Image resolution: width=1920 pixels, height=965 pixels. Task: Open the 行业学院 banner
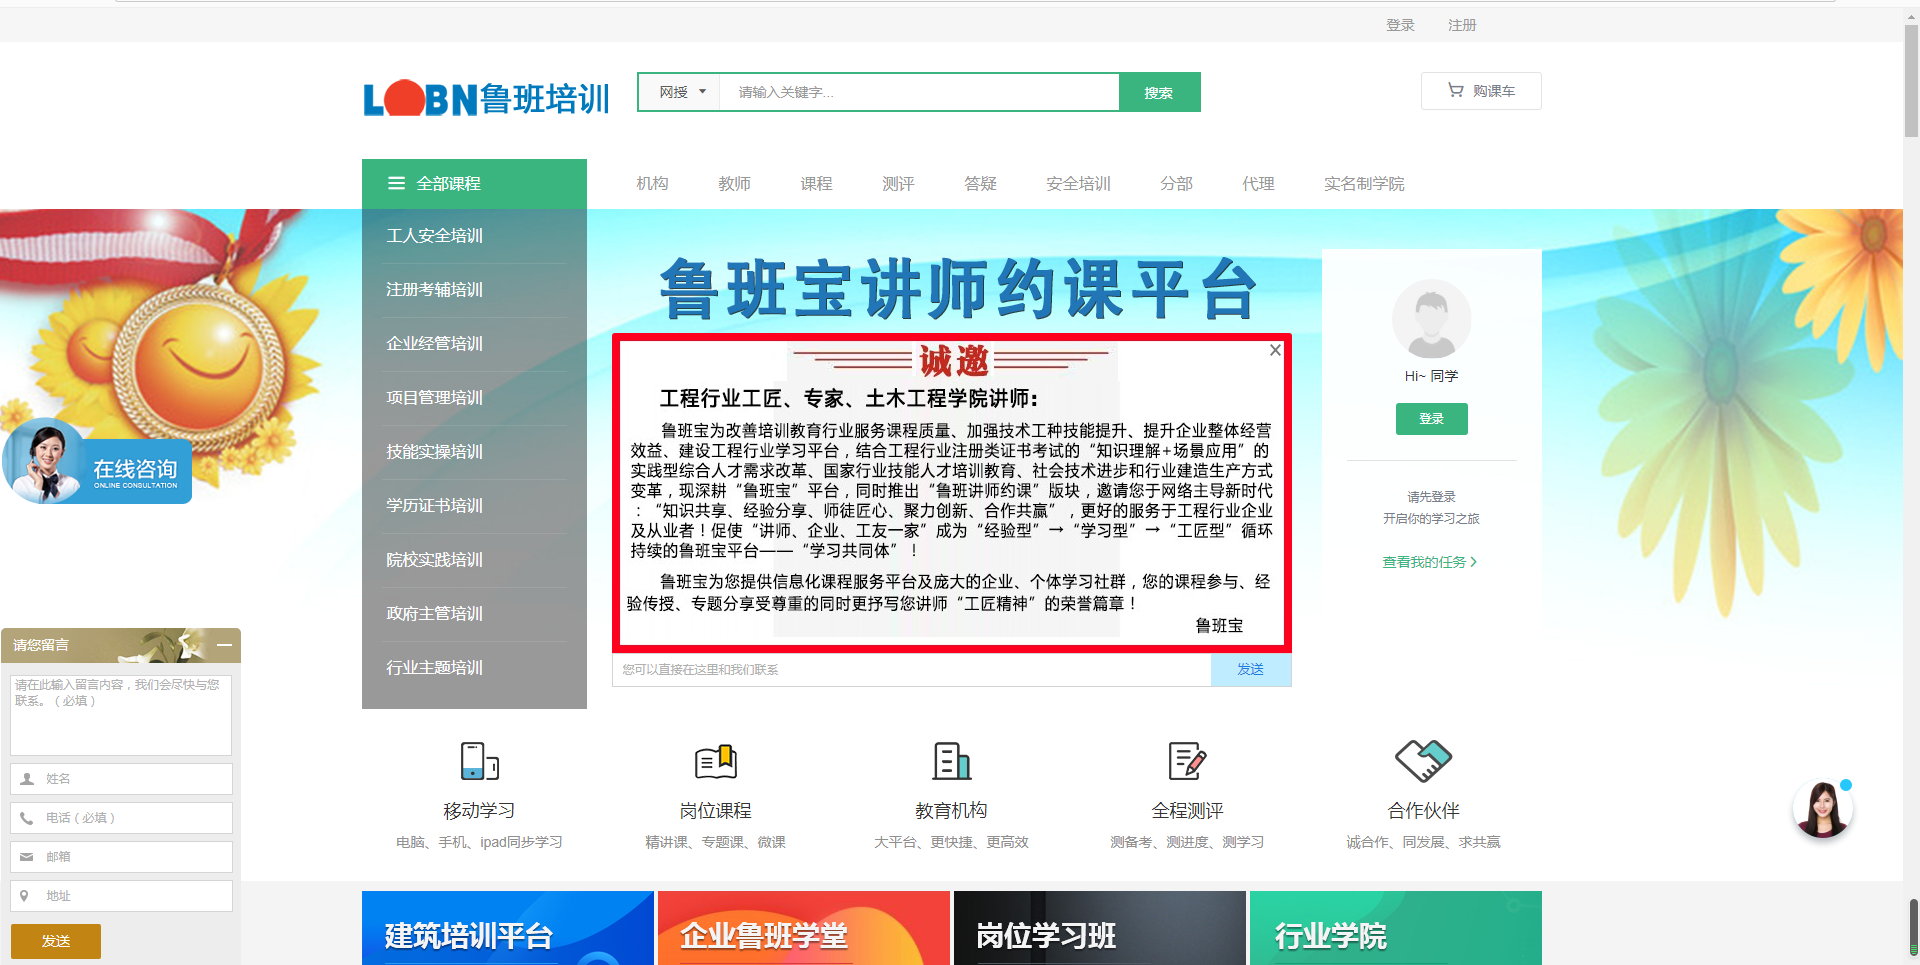pos(1396,928)
